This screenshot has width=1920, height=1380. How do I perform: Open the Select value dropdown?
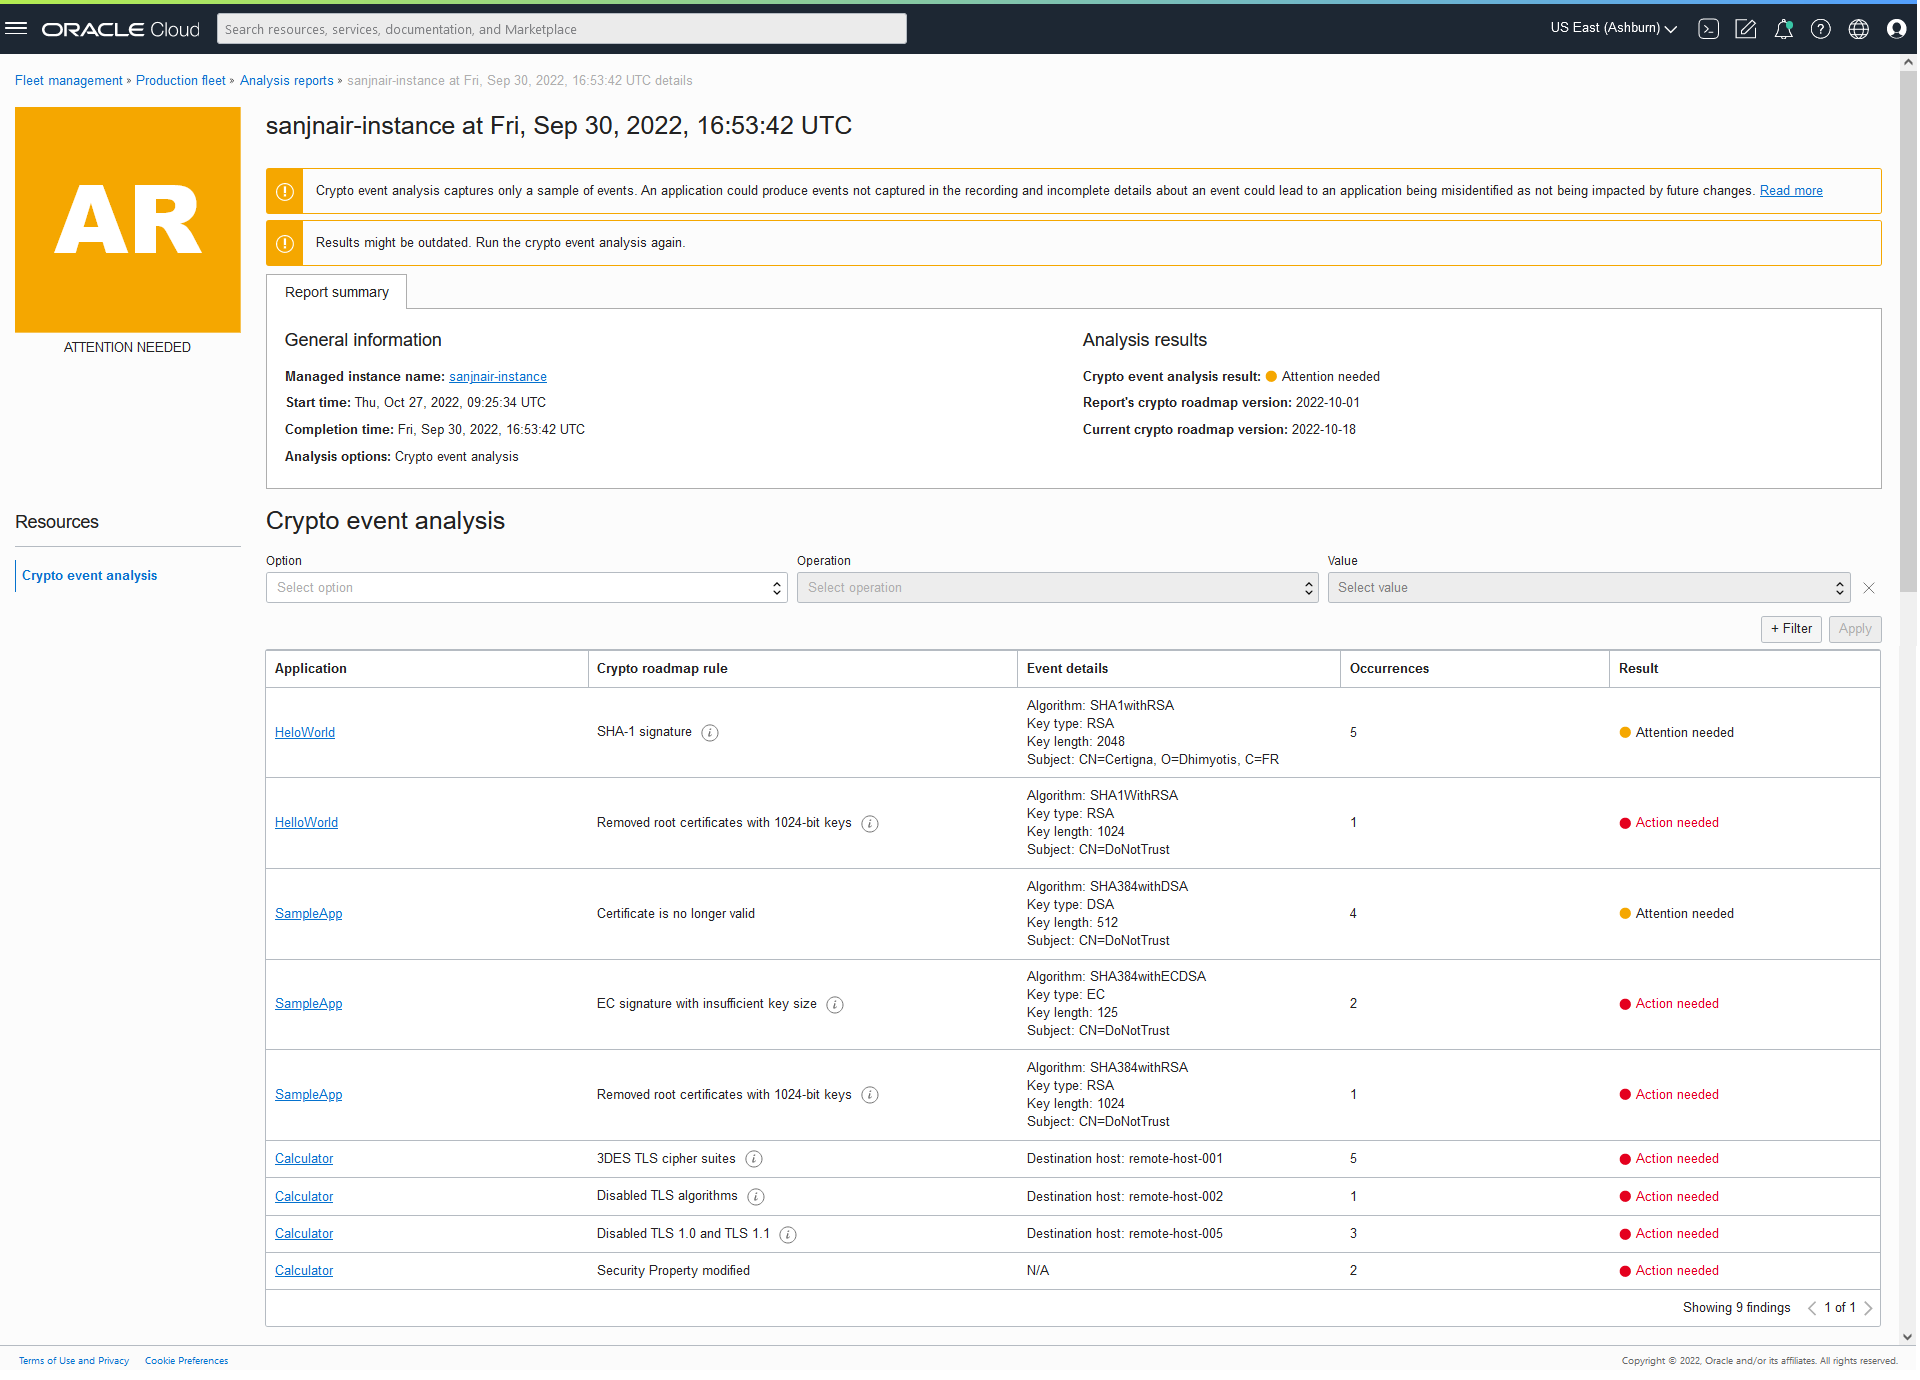pos(1589,587)
